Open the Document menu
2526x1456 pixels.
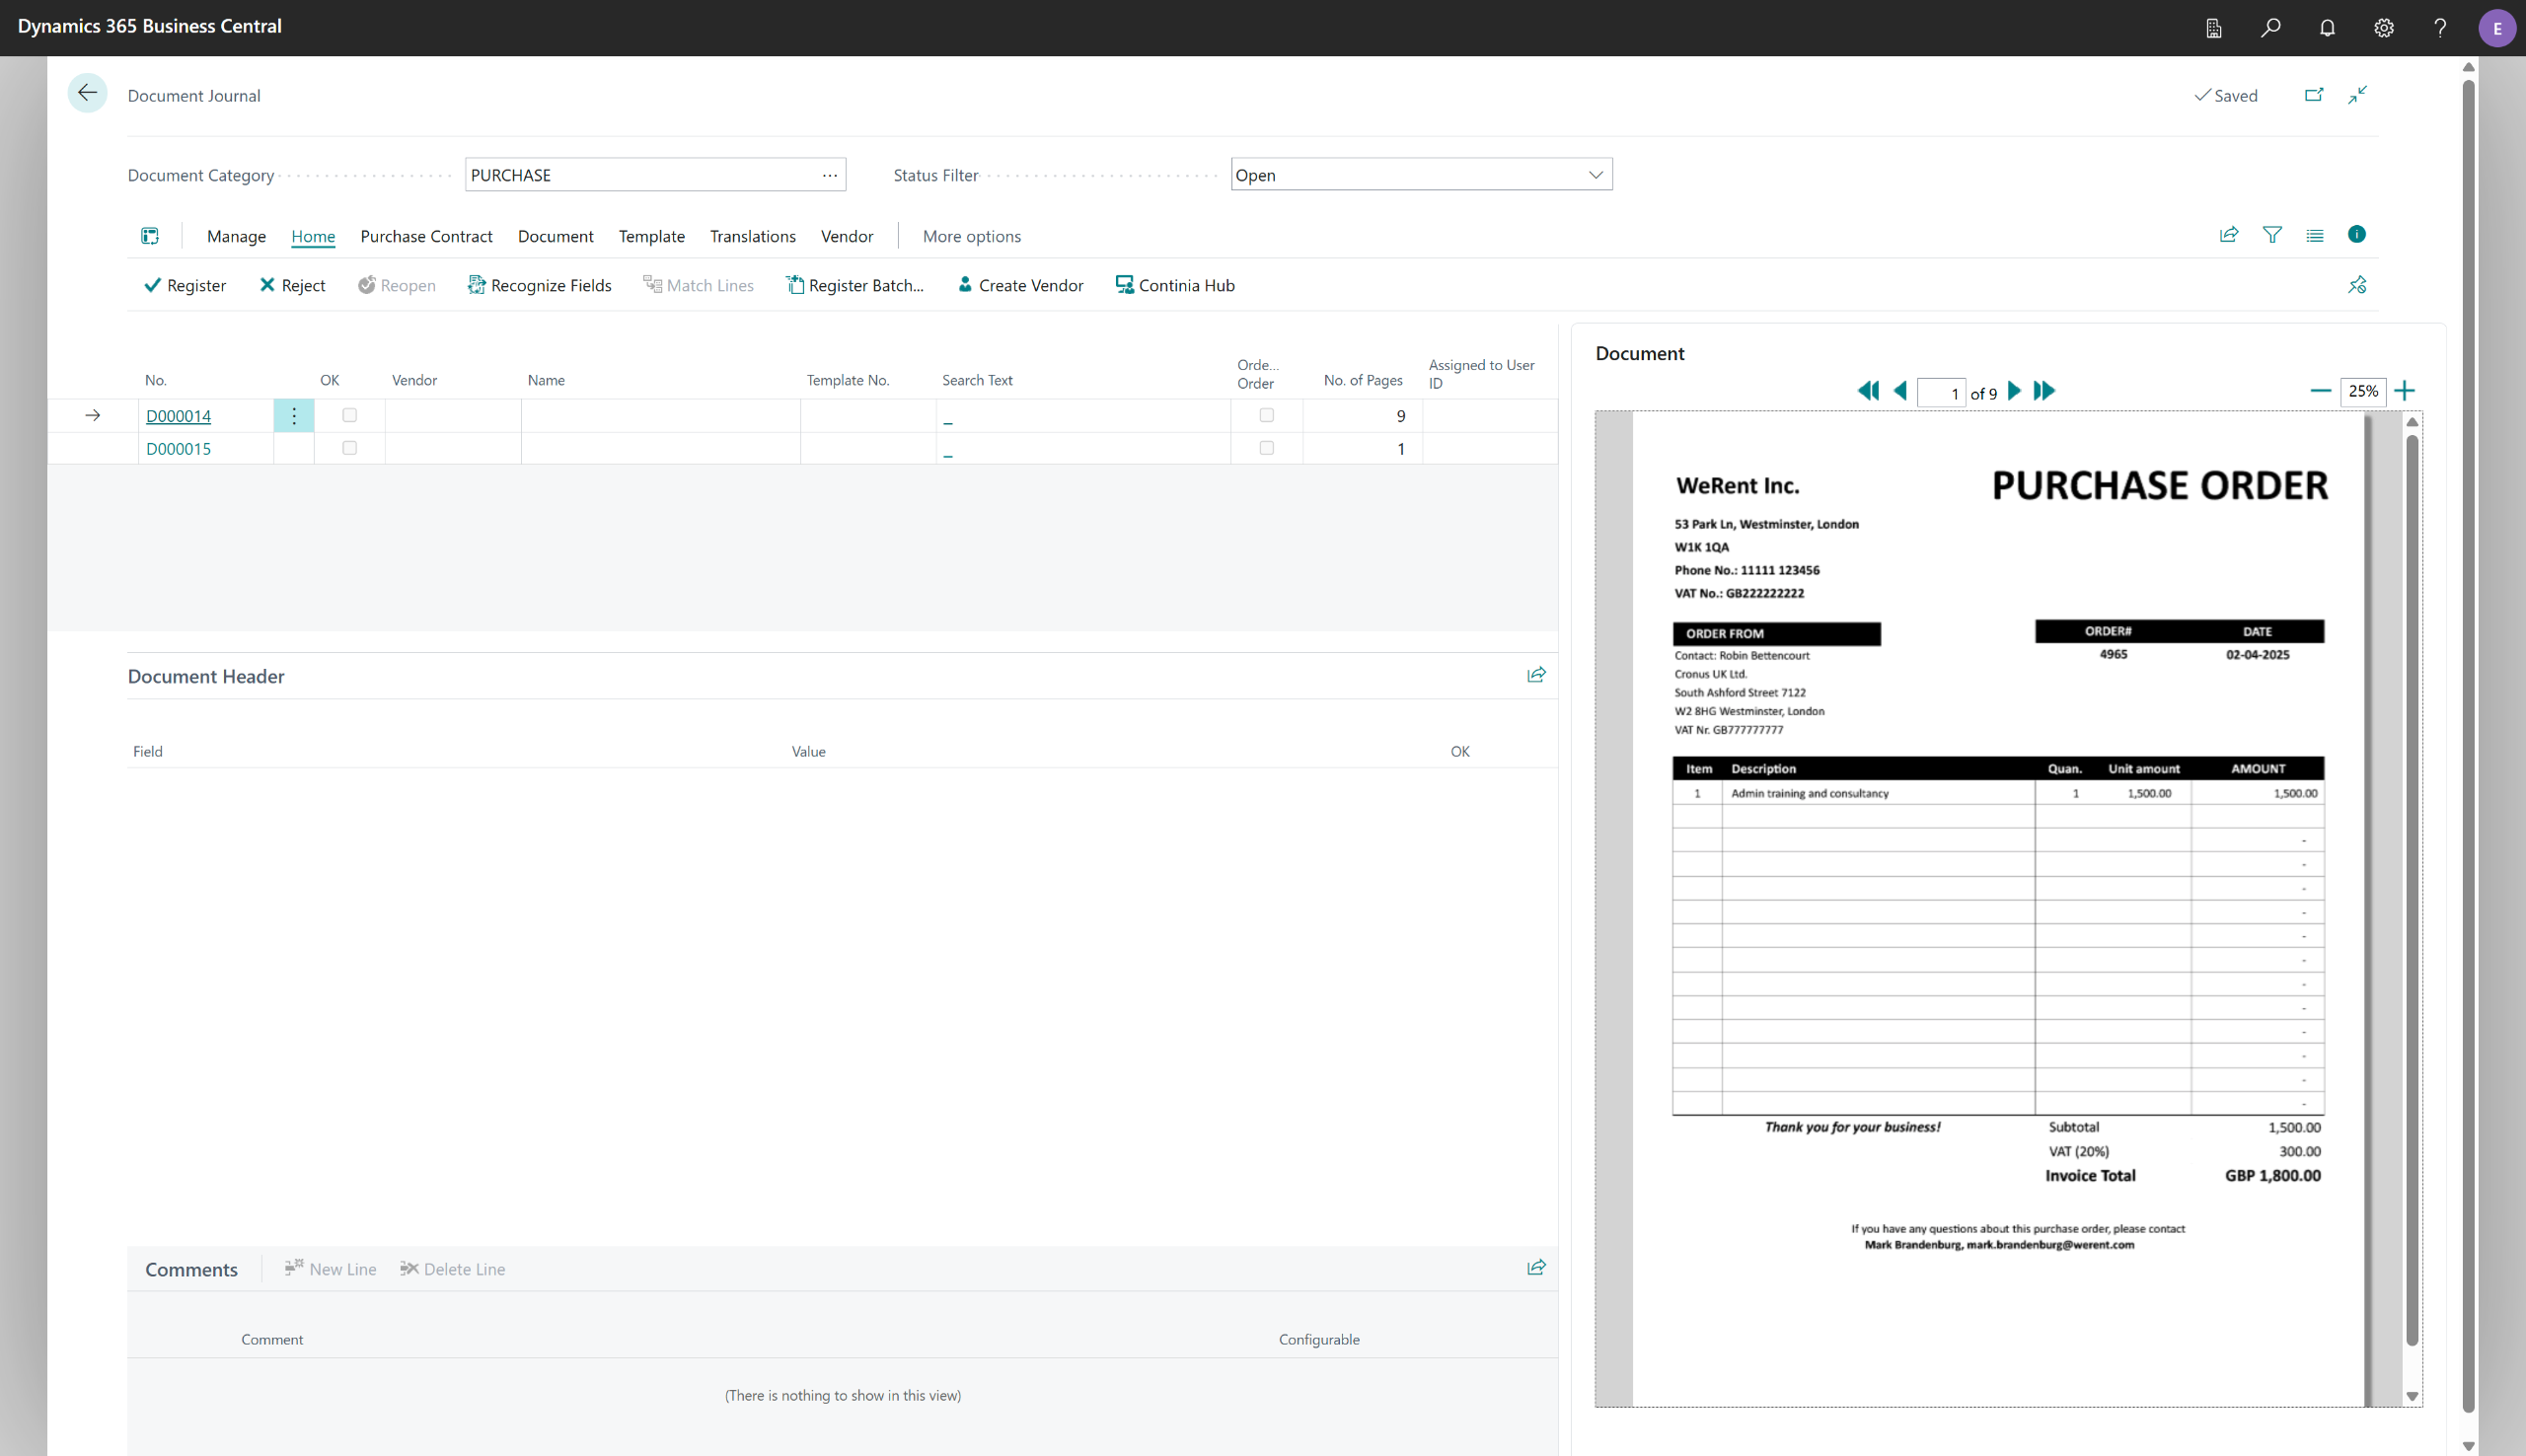(x=555, y=236)
